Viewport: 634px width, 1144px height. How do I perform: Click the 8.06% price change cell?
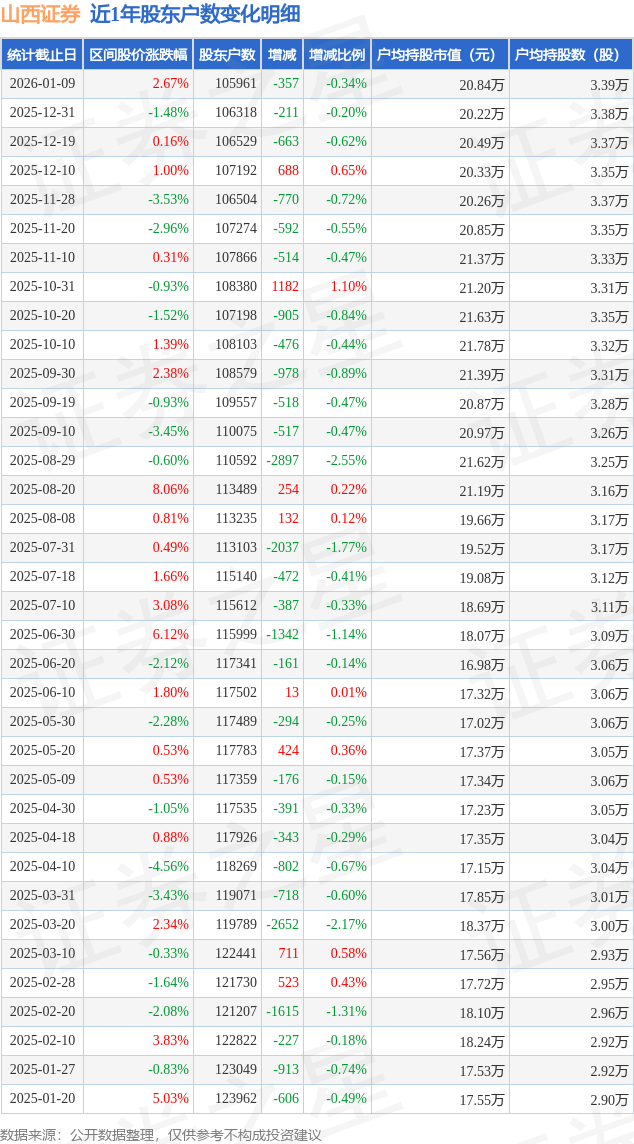point(169,490)
